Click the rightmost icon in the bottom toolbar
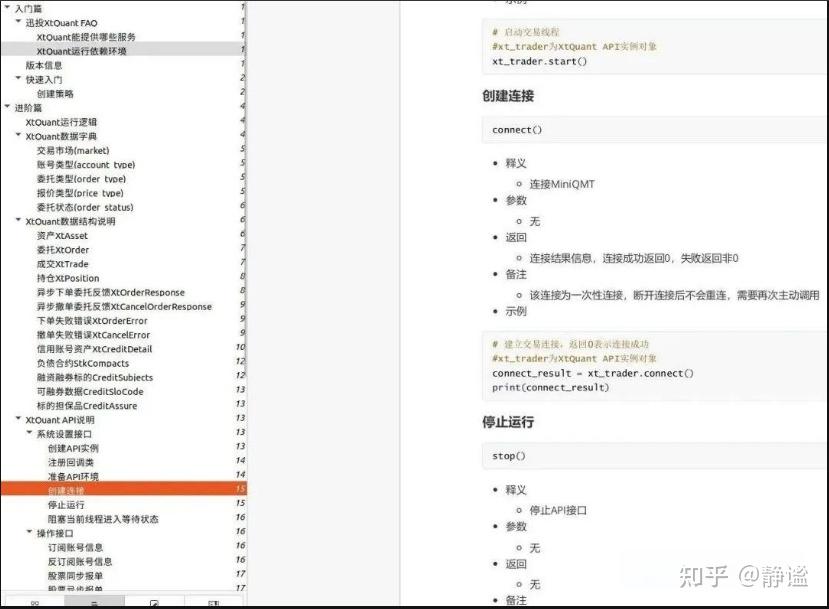 (x=212, y=603)
